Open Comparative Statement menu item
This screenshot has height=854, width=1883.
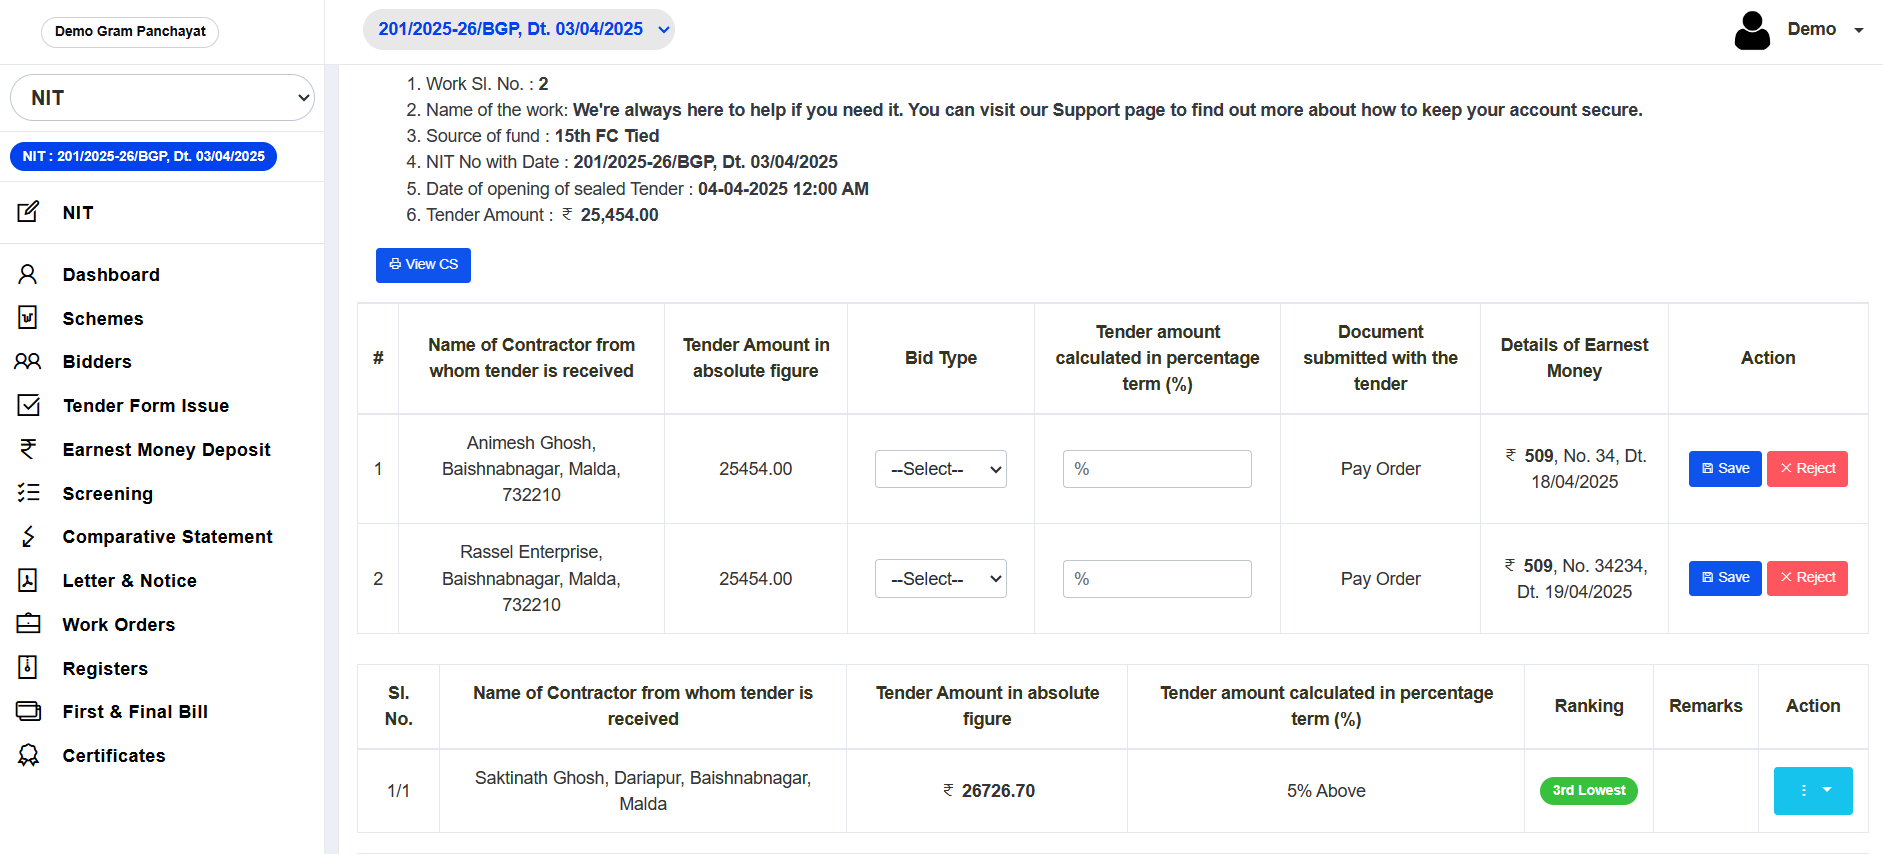[167, 537]
